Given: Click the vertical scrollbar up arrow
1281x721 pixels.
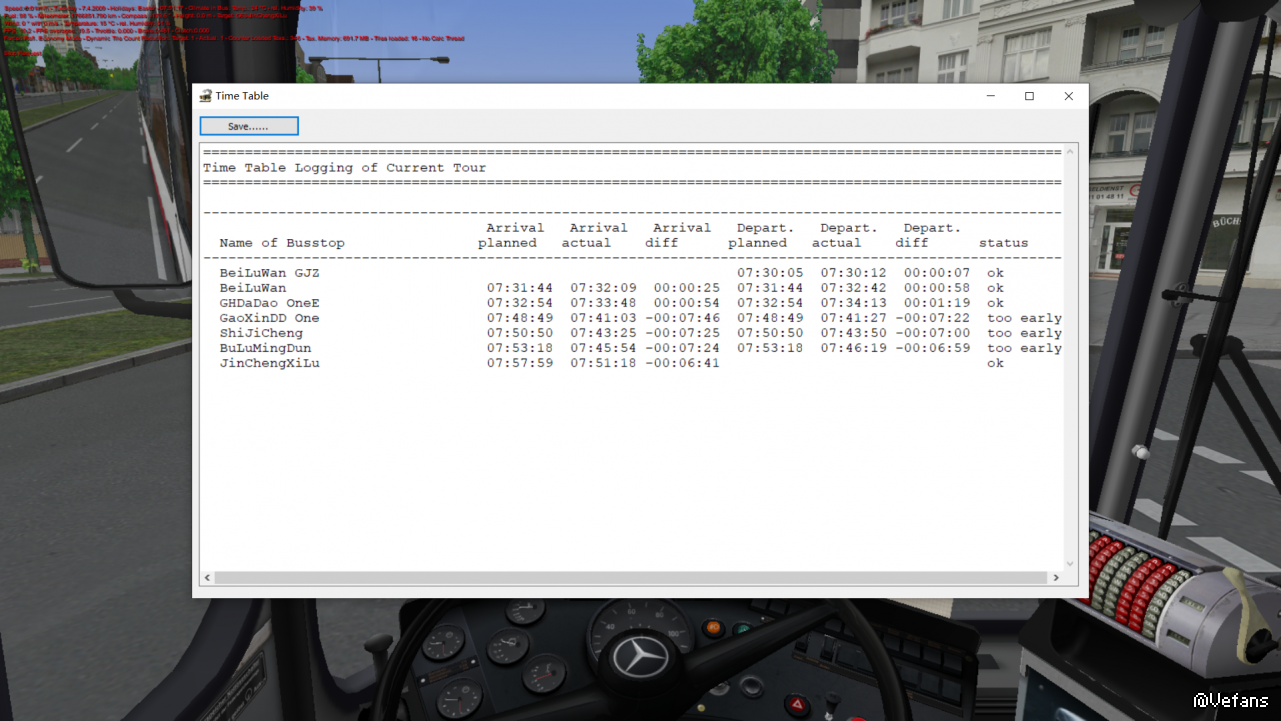Looking at the screenshot, I should 1070,152.
